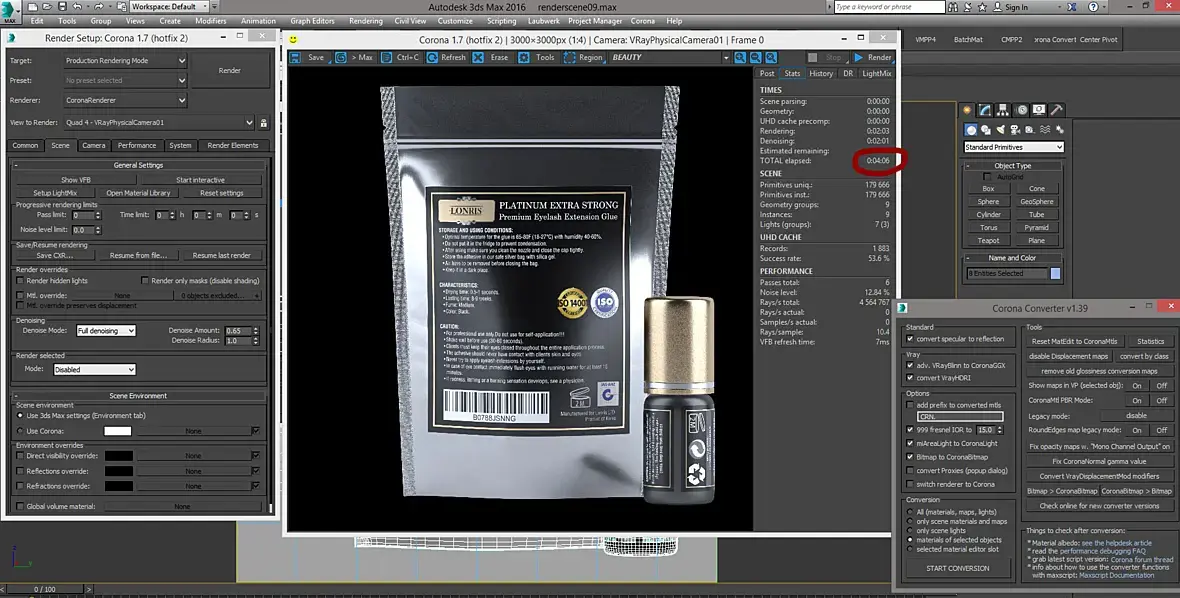The image size is (1180, 598).
Task: Click the START CONVERSION button
Action: pyautogui.click(x=957, y=569)
